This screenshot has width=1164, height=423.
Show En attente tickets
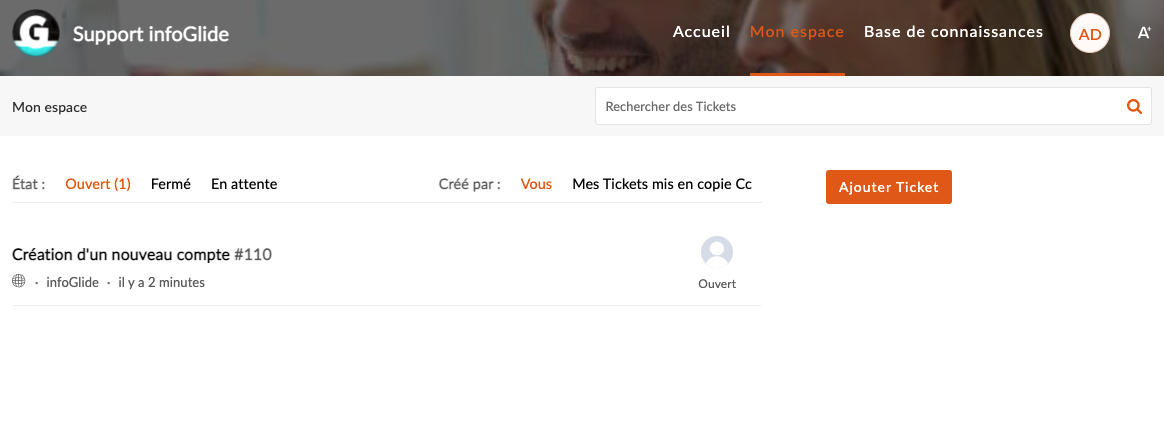(x=244, y=184)
